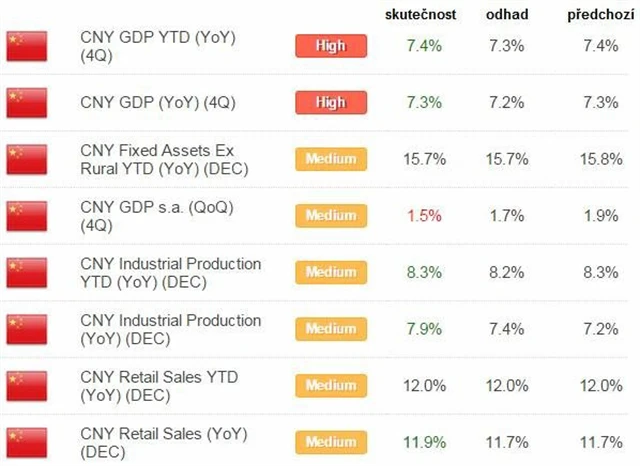Viewport: 640px width, 466px height.
Task: Click flag icon for Fixed Assets Ex Rural
Action: coord(27,159)
